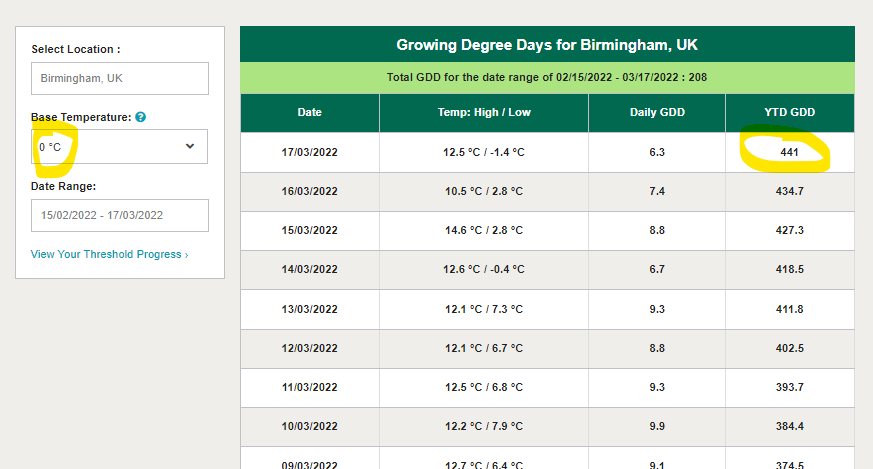Select the Daily GDD column header
The image size is (873, 469).
tap(656, 113)
